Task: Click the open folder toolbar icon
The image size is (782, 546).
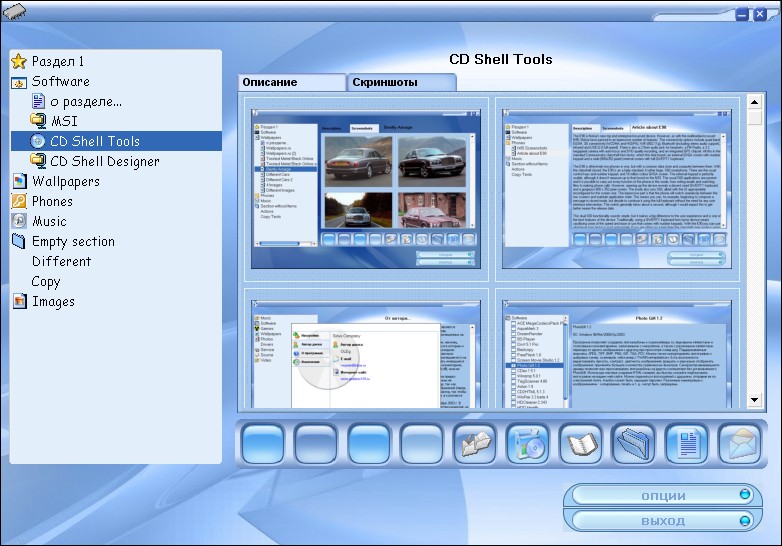Action: pyautogui.click(x=474, y=444)
